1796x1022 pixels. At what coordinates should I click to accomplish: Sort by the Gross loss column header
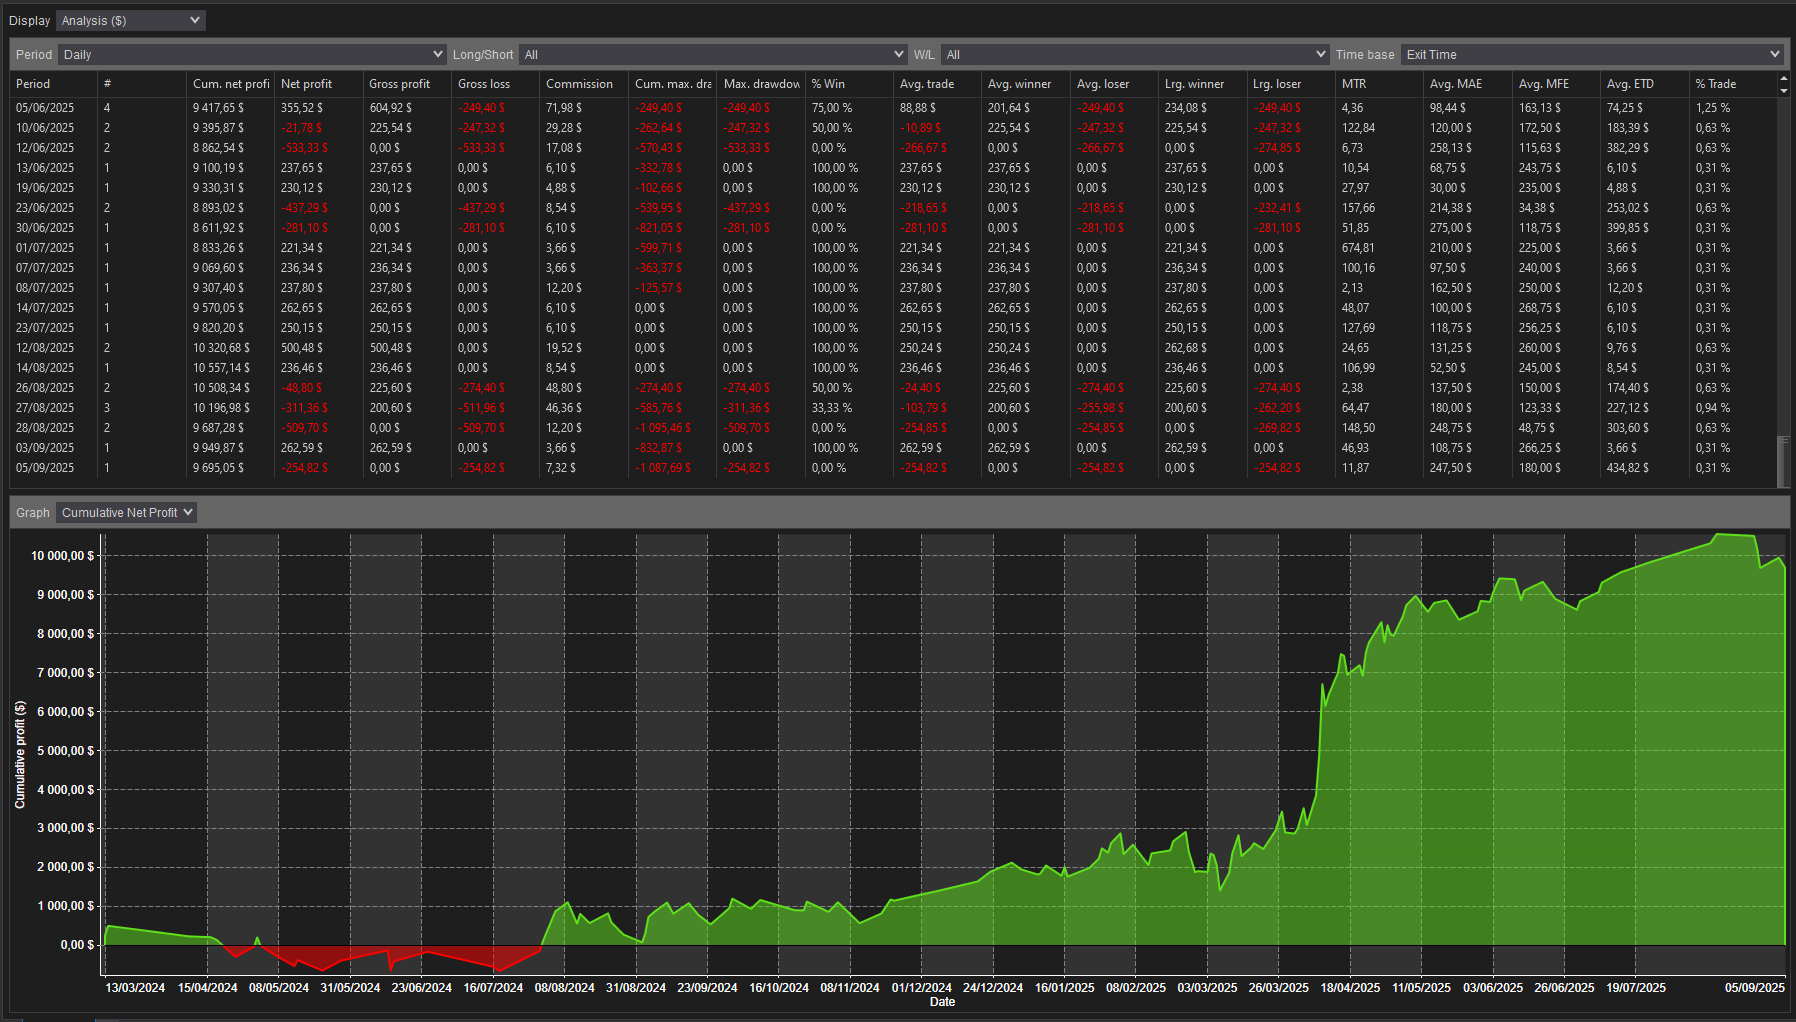click(x=495, y=84)
